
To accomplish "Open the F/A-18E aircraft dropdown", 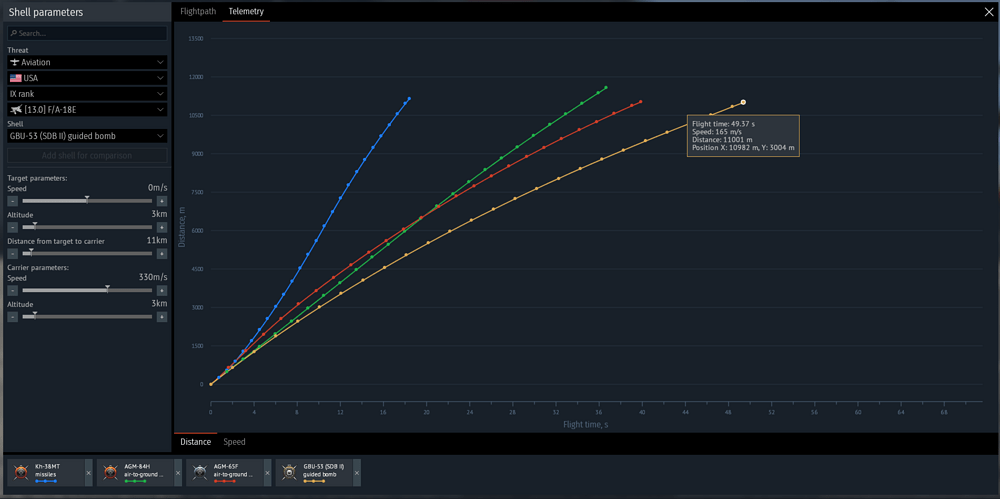I will tap(87, 110).
